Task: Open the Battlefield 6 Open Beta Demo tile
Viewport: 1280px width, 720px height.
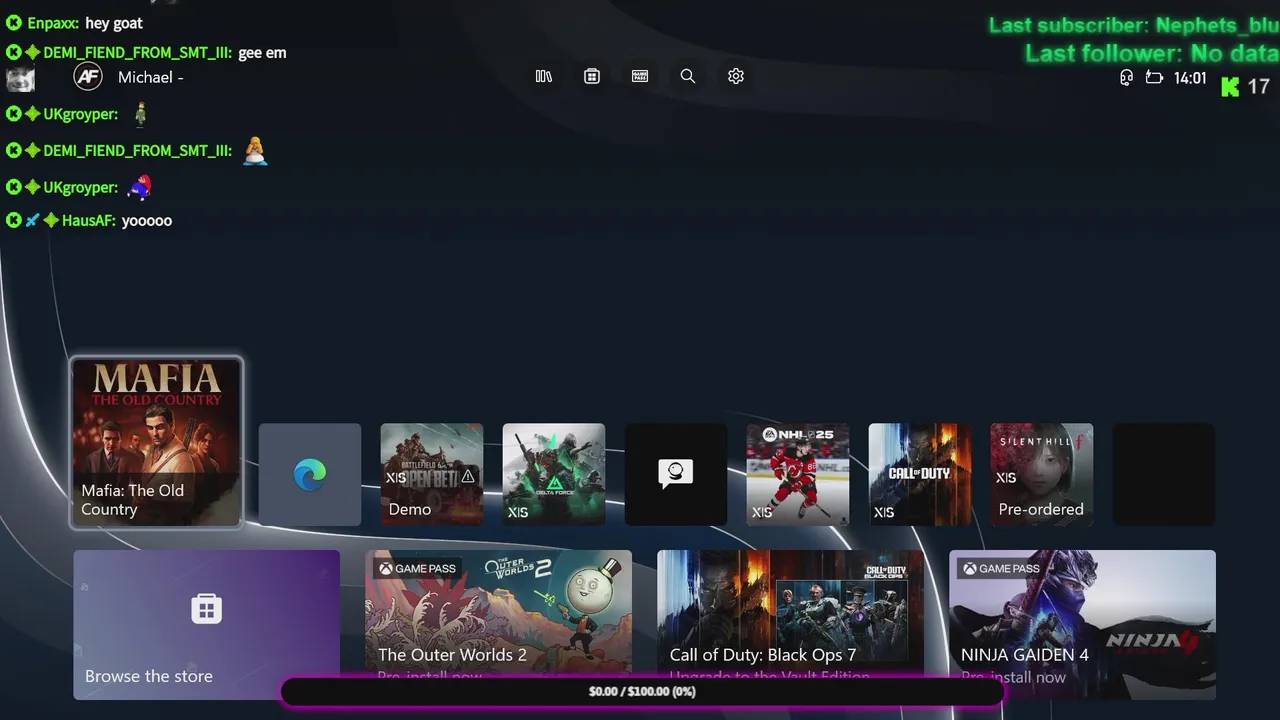Action: 432,474
